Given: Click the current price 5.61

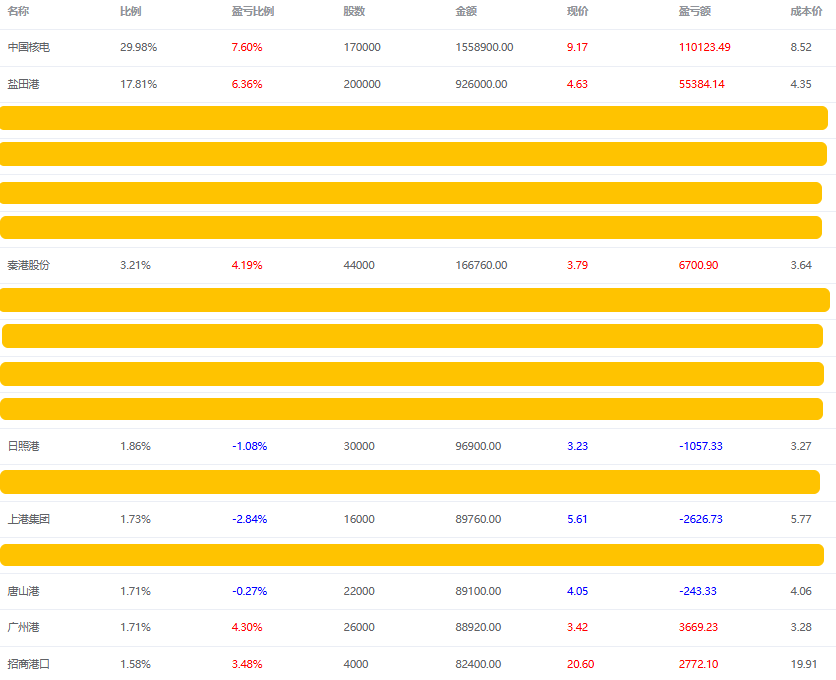Looking at the screenshot, I should [577, 519].
